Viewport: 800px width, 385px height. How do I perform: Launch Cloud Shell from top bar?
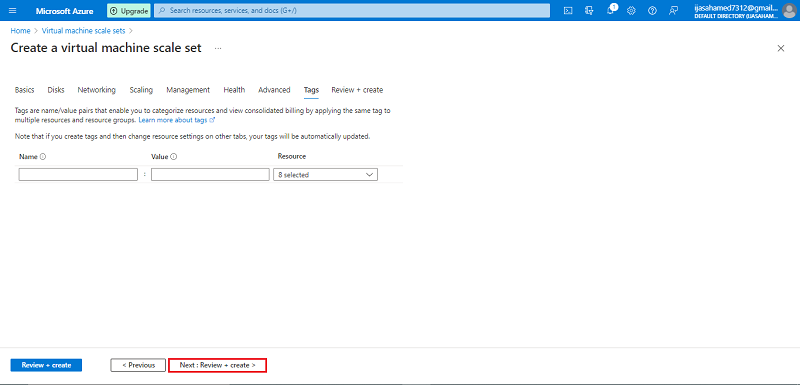point(568,11)
